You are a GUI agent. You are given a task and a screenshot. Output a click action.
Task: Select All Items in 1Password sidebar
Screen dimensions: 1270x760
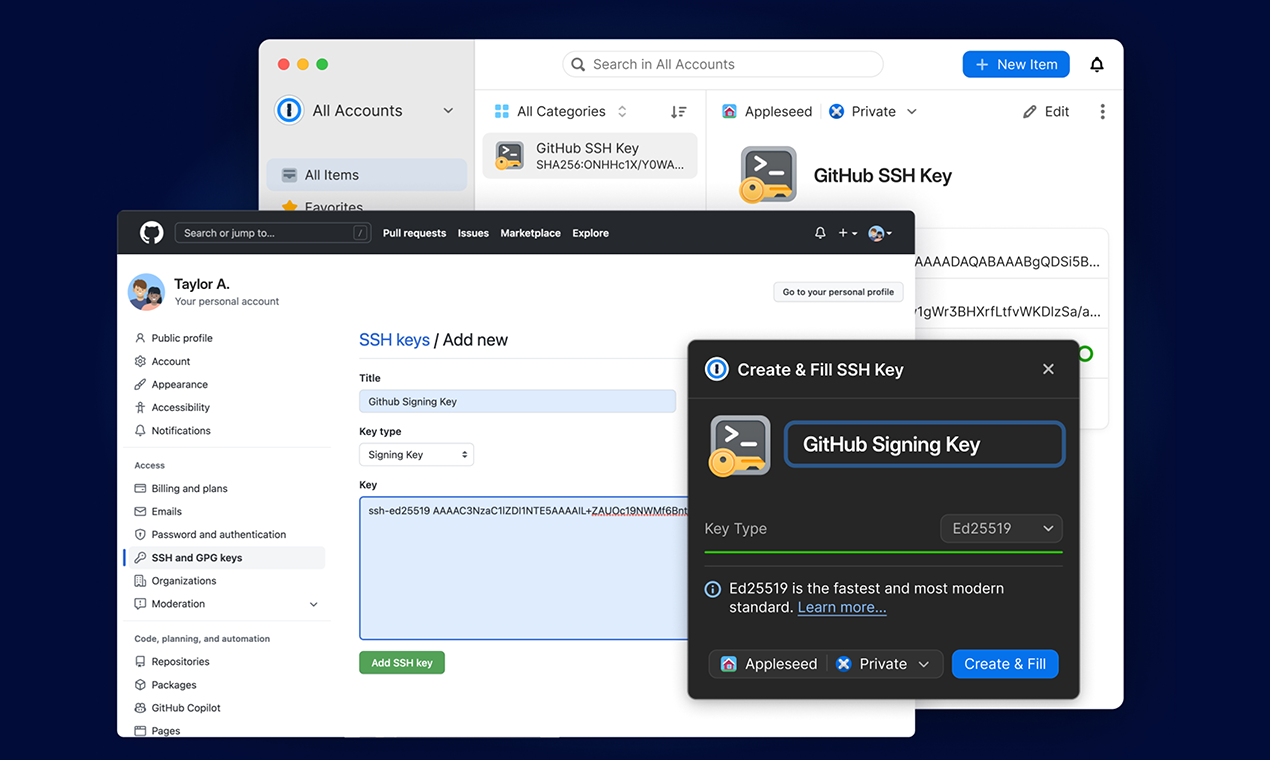tap(366, 174)
